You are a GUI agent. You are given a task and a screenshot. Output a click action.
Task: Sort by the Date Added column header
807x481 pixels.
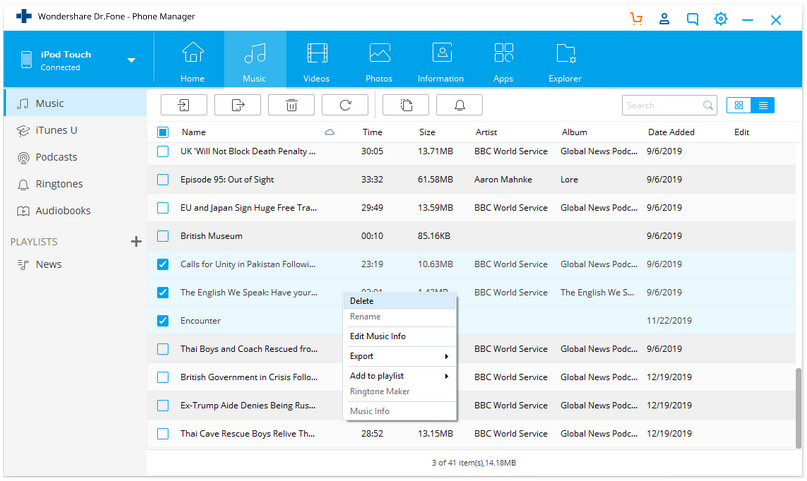click(x=671, y=132)
